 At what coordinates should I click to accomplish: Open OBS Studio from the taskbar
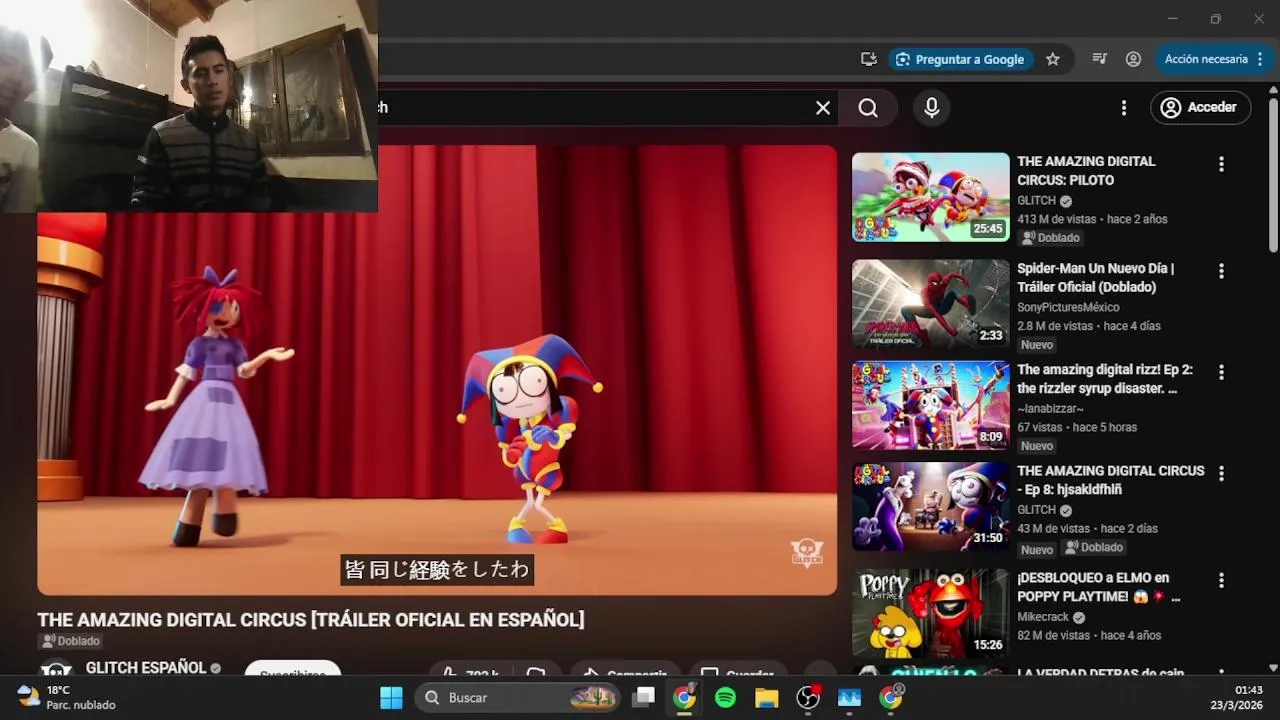pyautogui.click(x=808, y=697)
